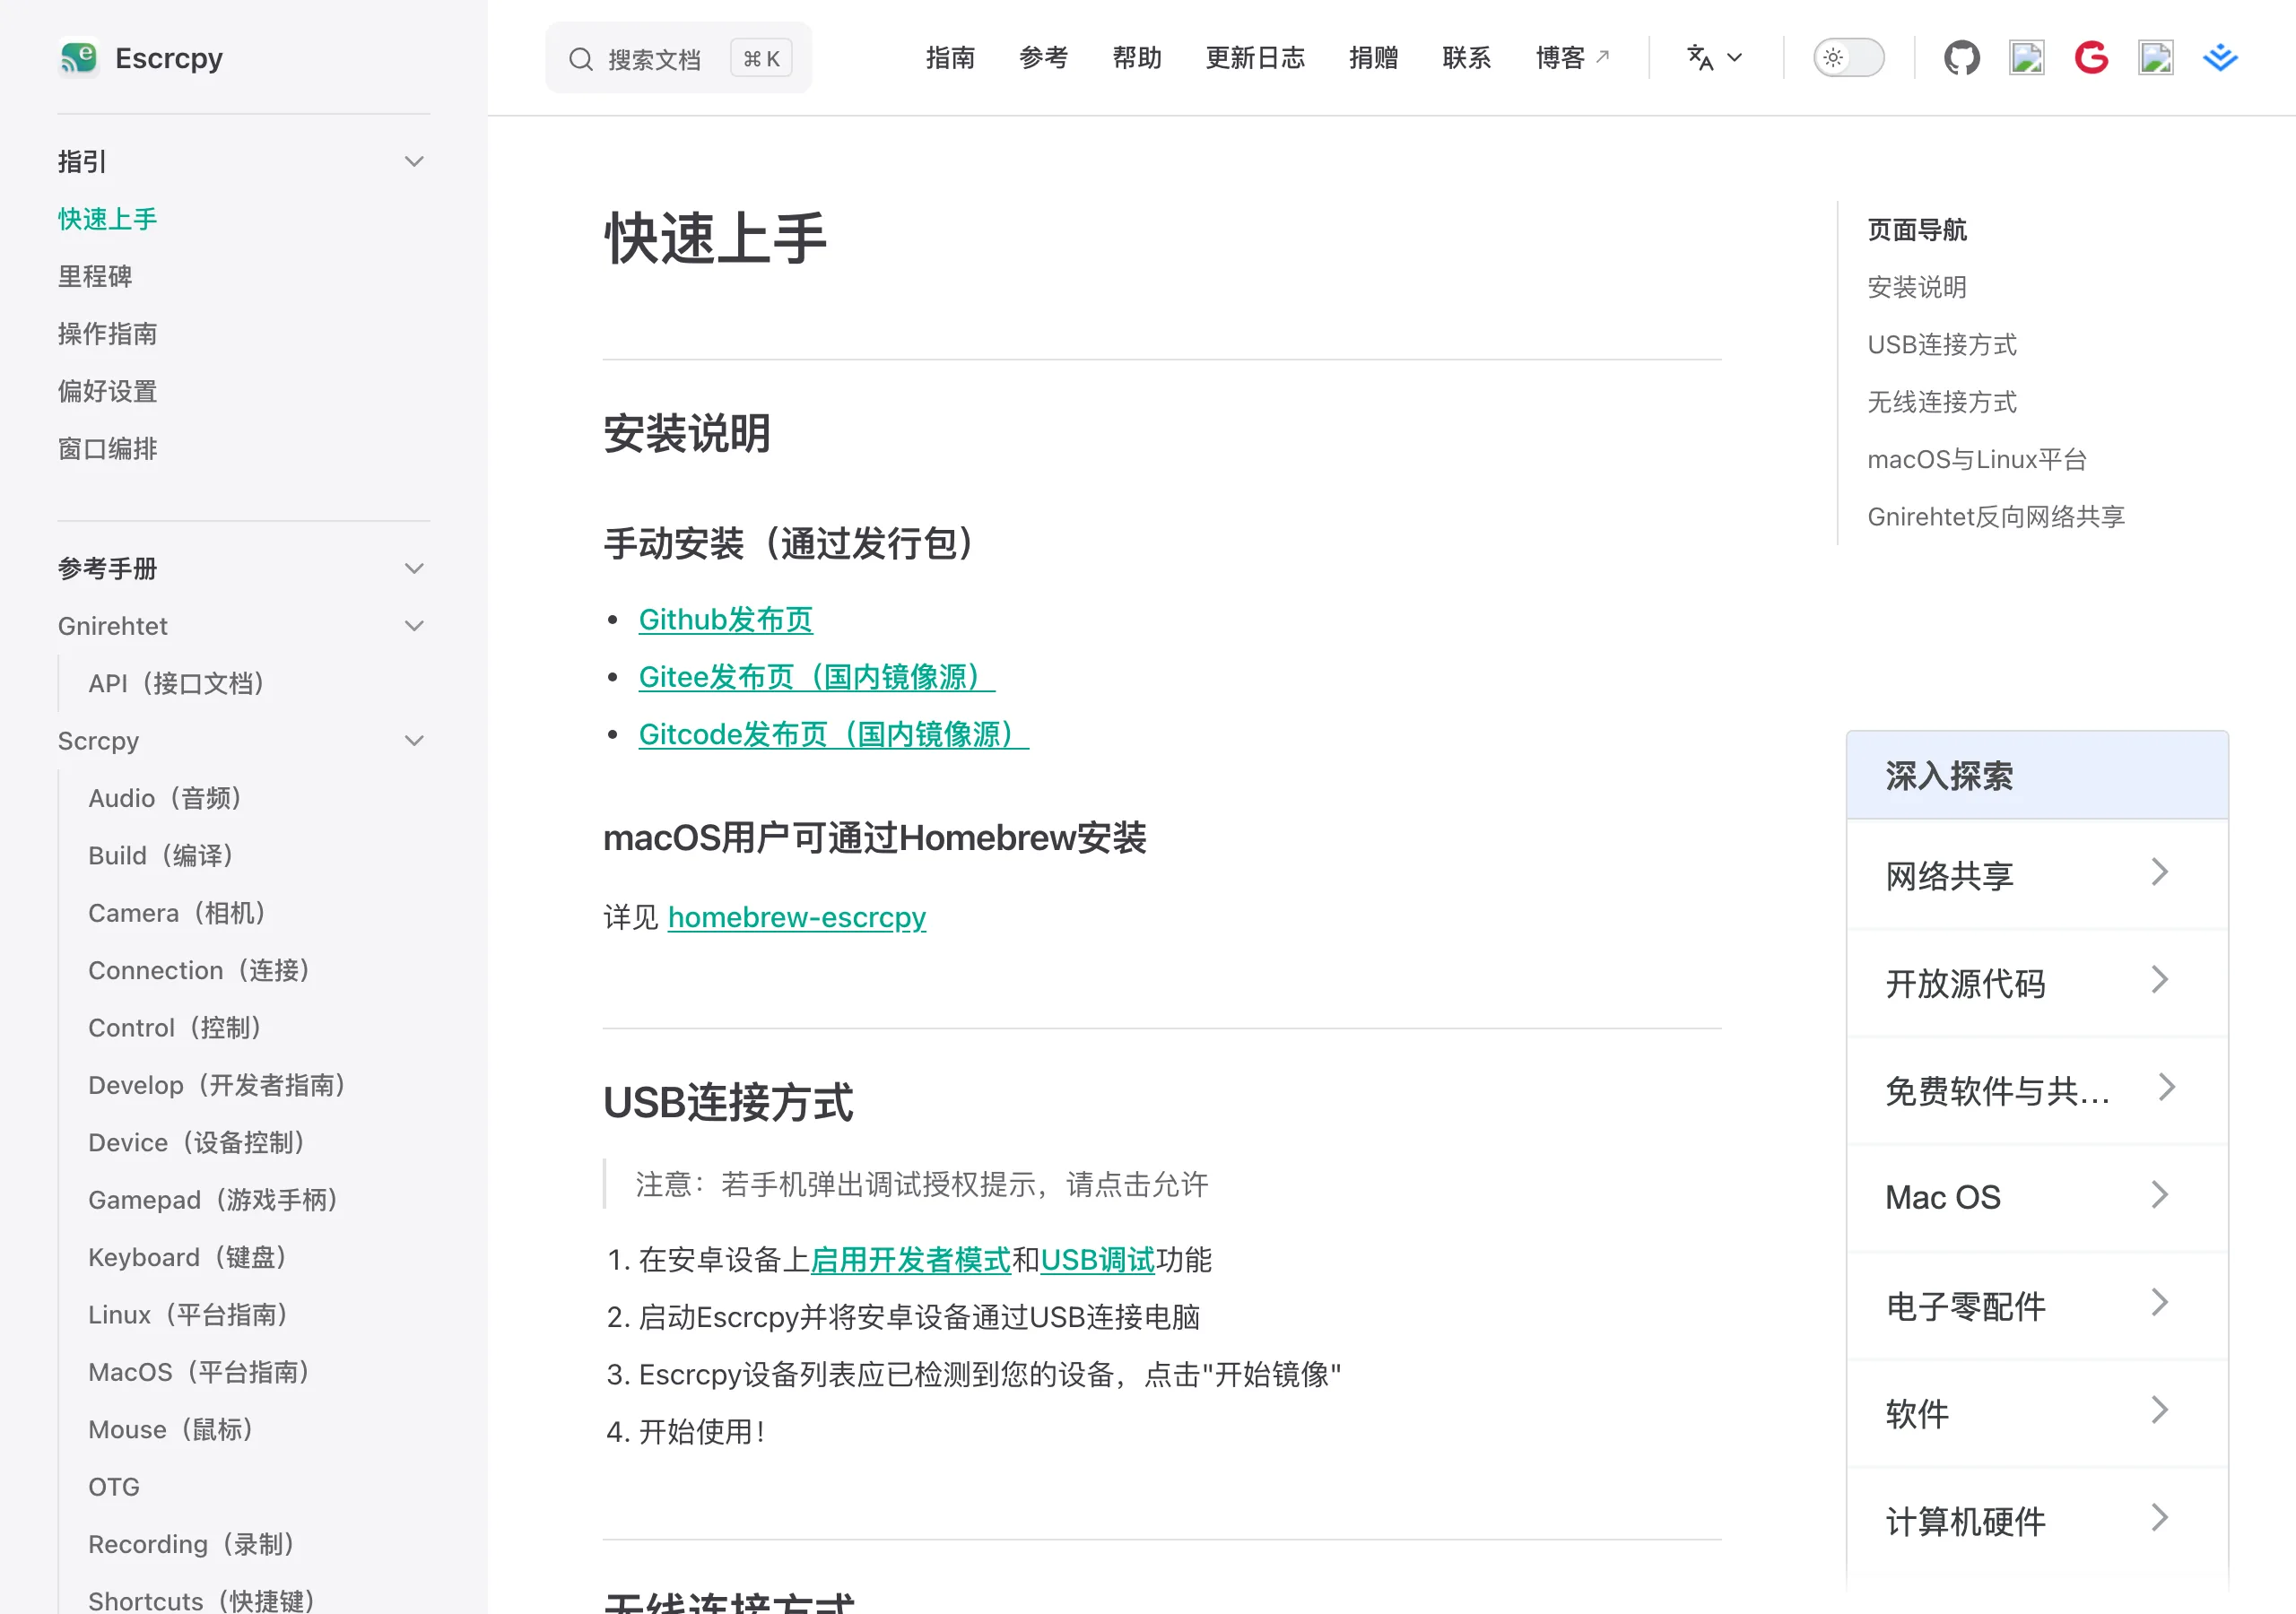
Task: Open Gitcode发布页 mirror link
Action: [x=834, y=734]
